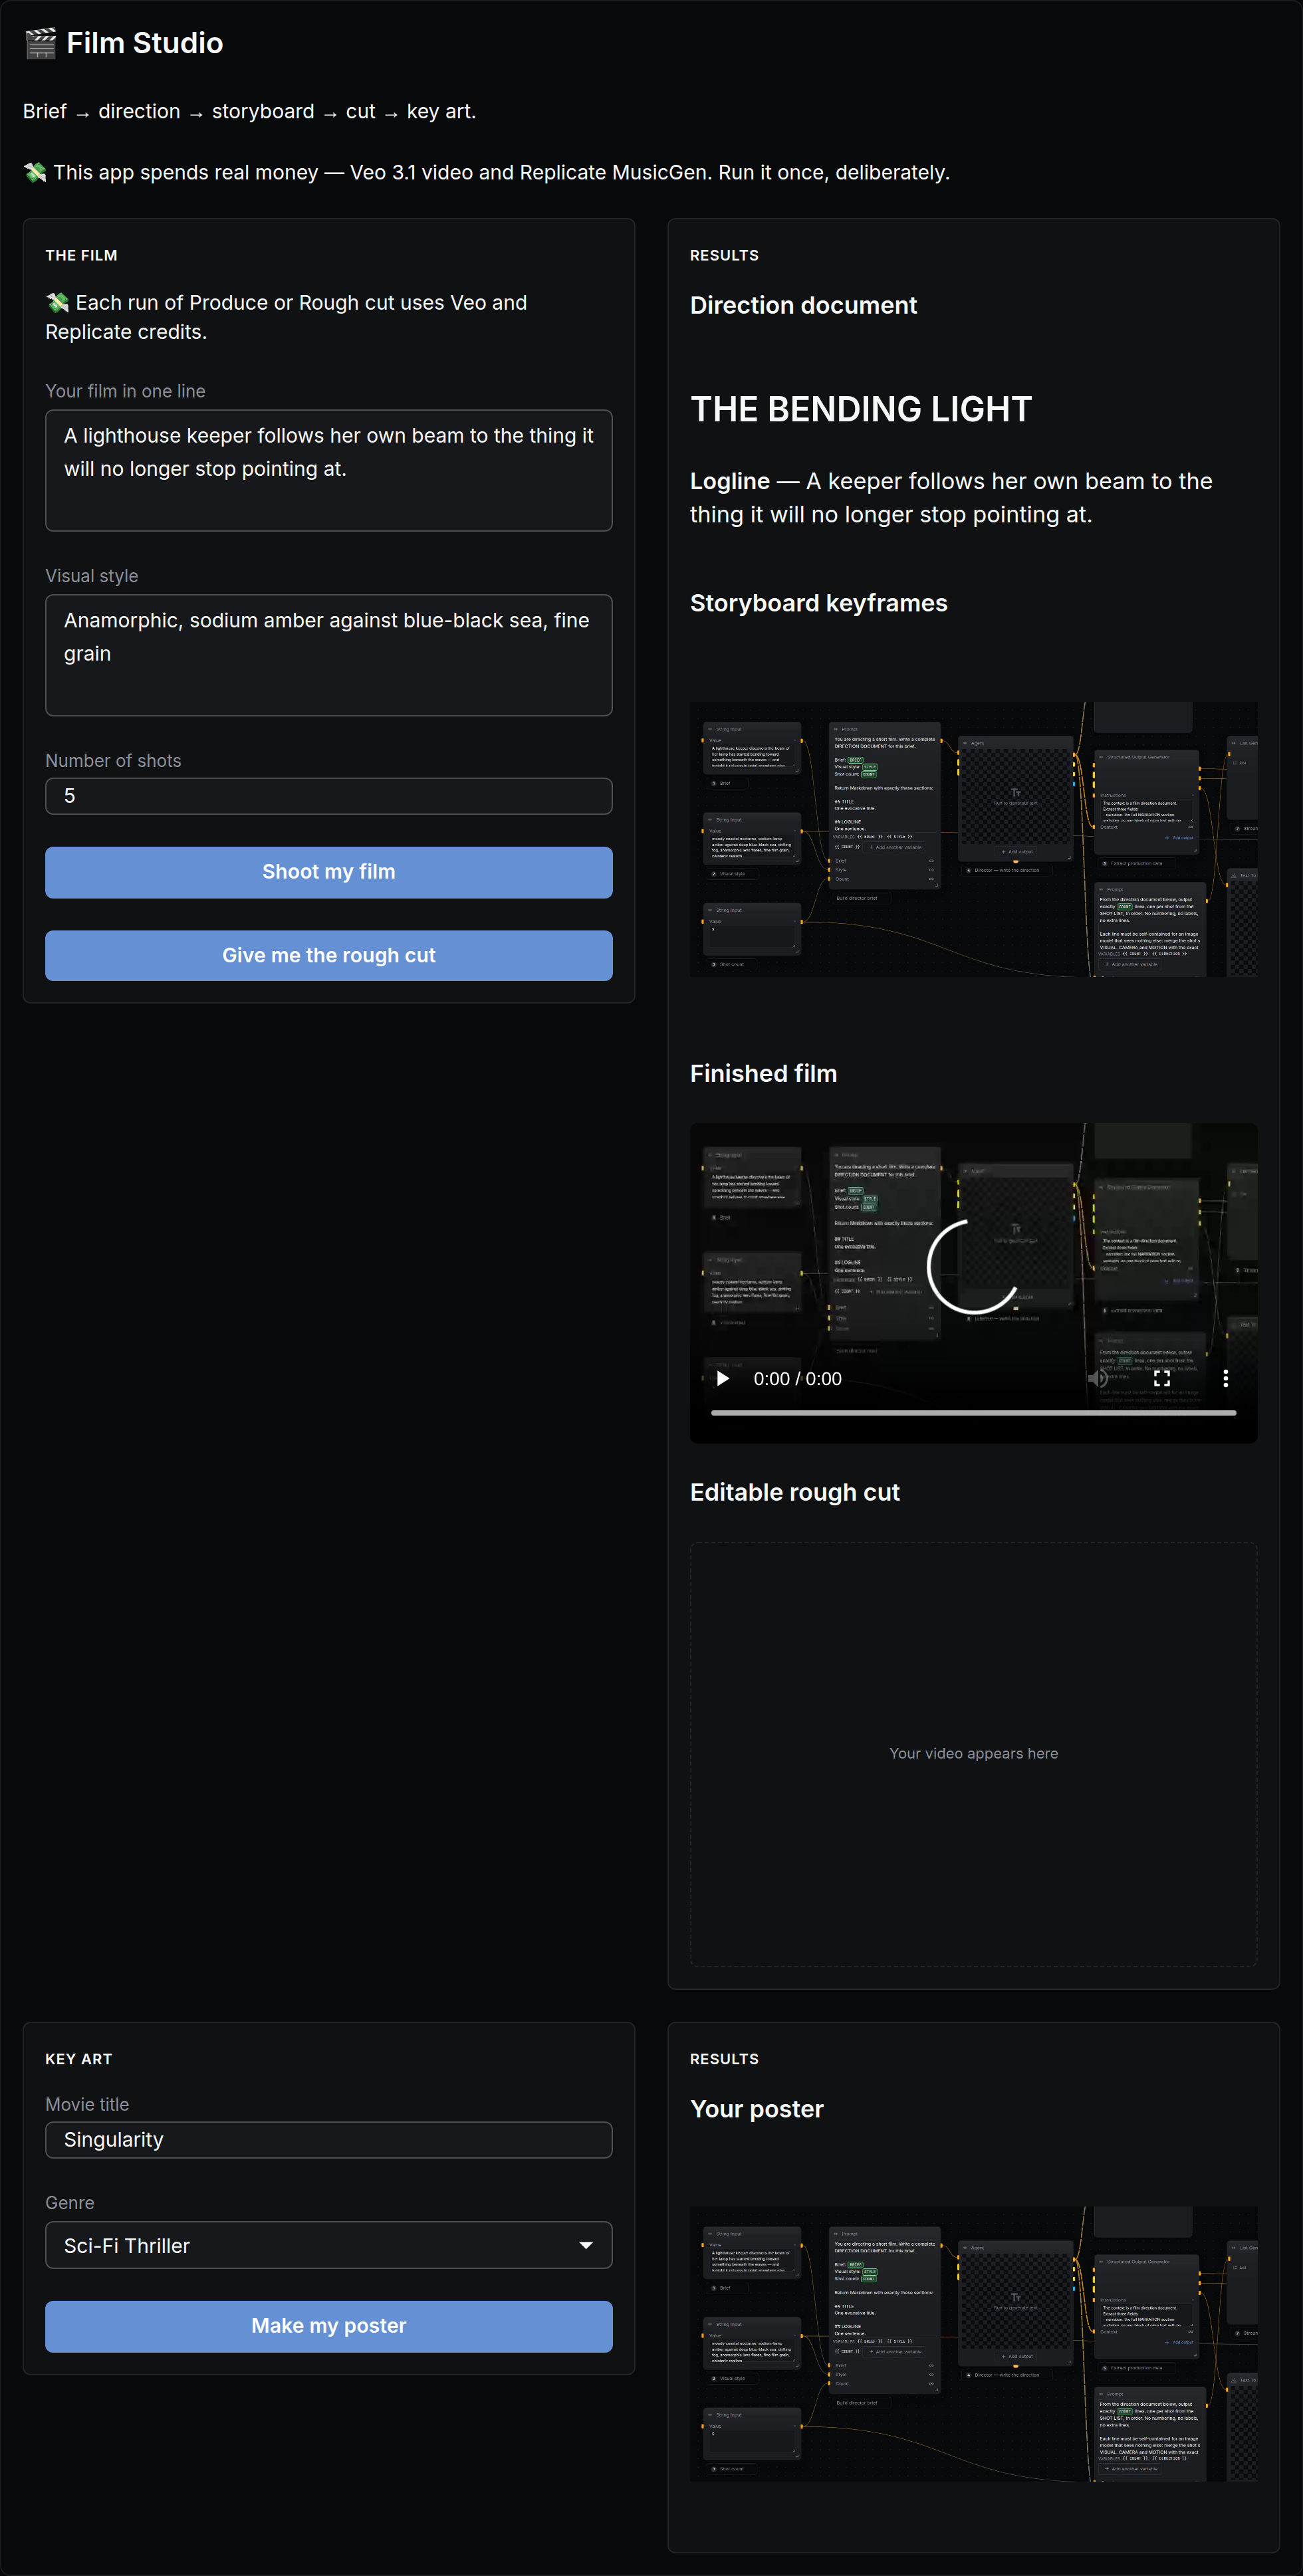The width and height of the screenshot is (1303, 2576).
Task: Click the THE FILM section label
Action: click(x=81, y=256)
